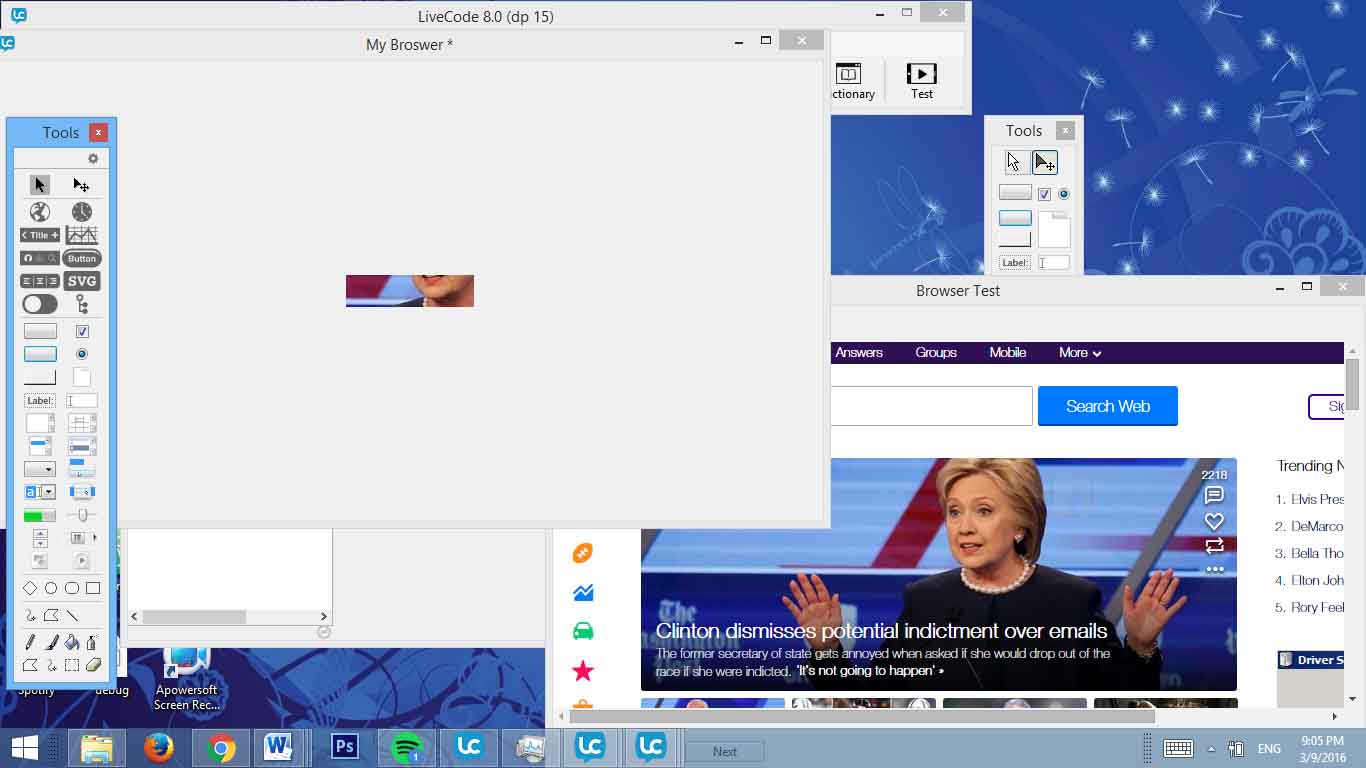Viewport: 1366px width, 768px height.
Task: Select the option menu dropdown tool
Action: 40,469
